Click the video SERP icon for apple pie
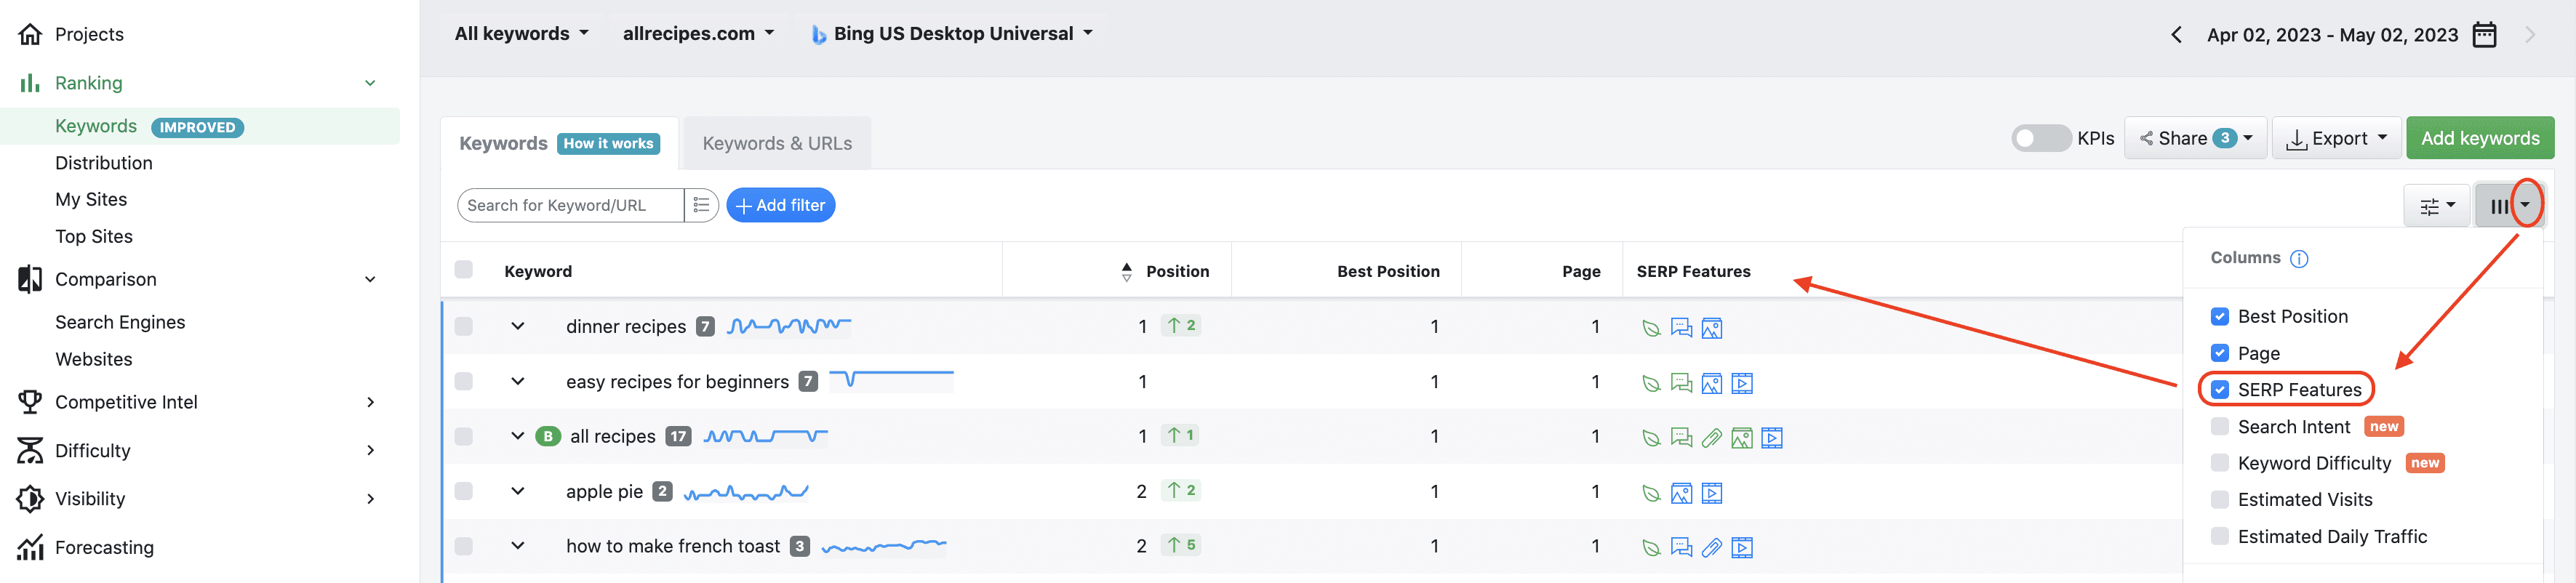Screen dimensions: 2576x583 click(x=1711, y=493)
